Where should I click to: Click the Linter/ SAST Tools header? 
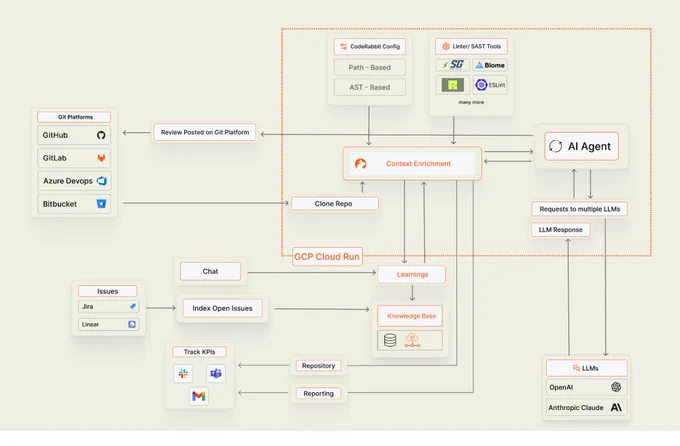click(471, 46)
